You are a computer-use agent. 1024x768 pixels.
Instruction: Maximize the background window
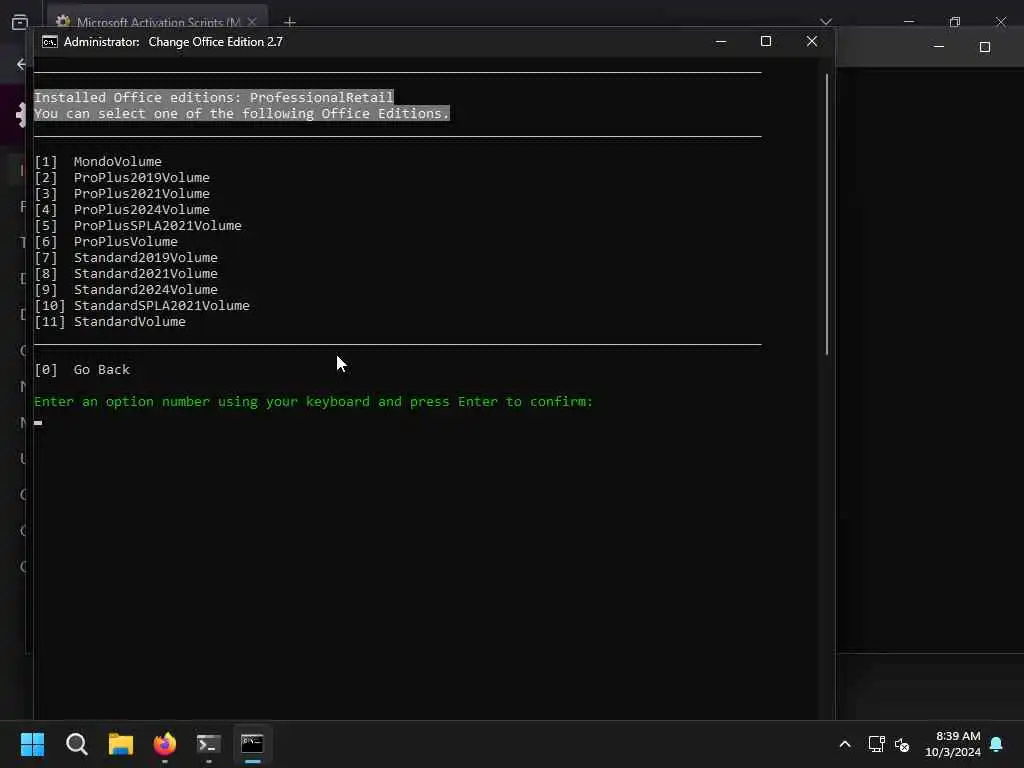point(985,47)
